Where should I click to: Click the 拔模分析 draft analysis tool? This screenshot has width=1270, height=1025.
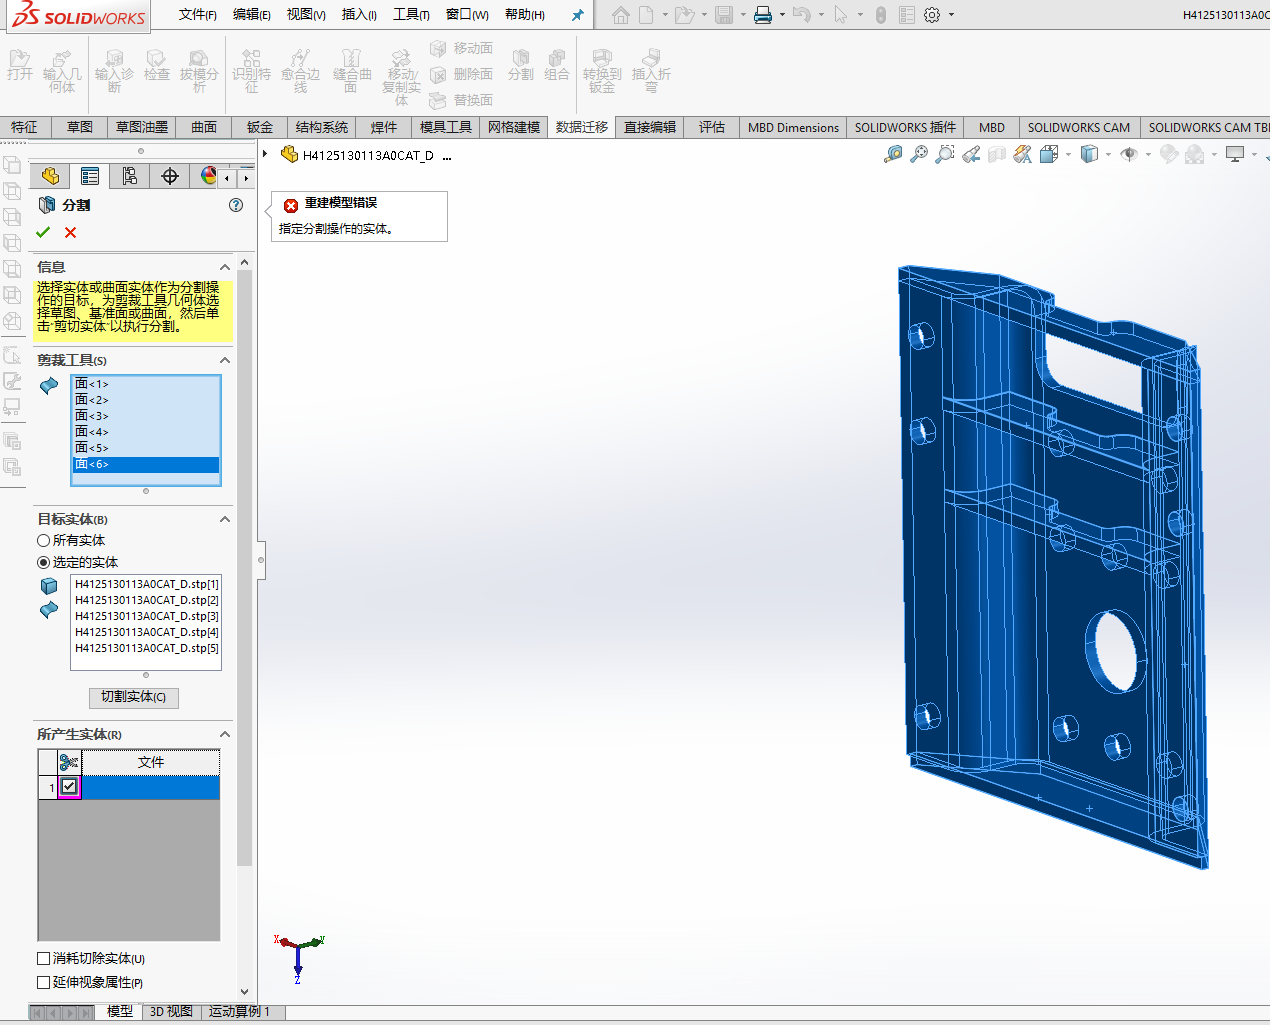pyautogui.click(x=199, y=71)
